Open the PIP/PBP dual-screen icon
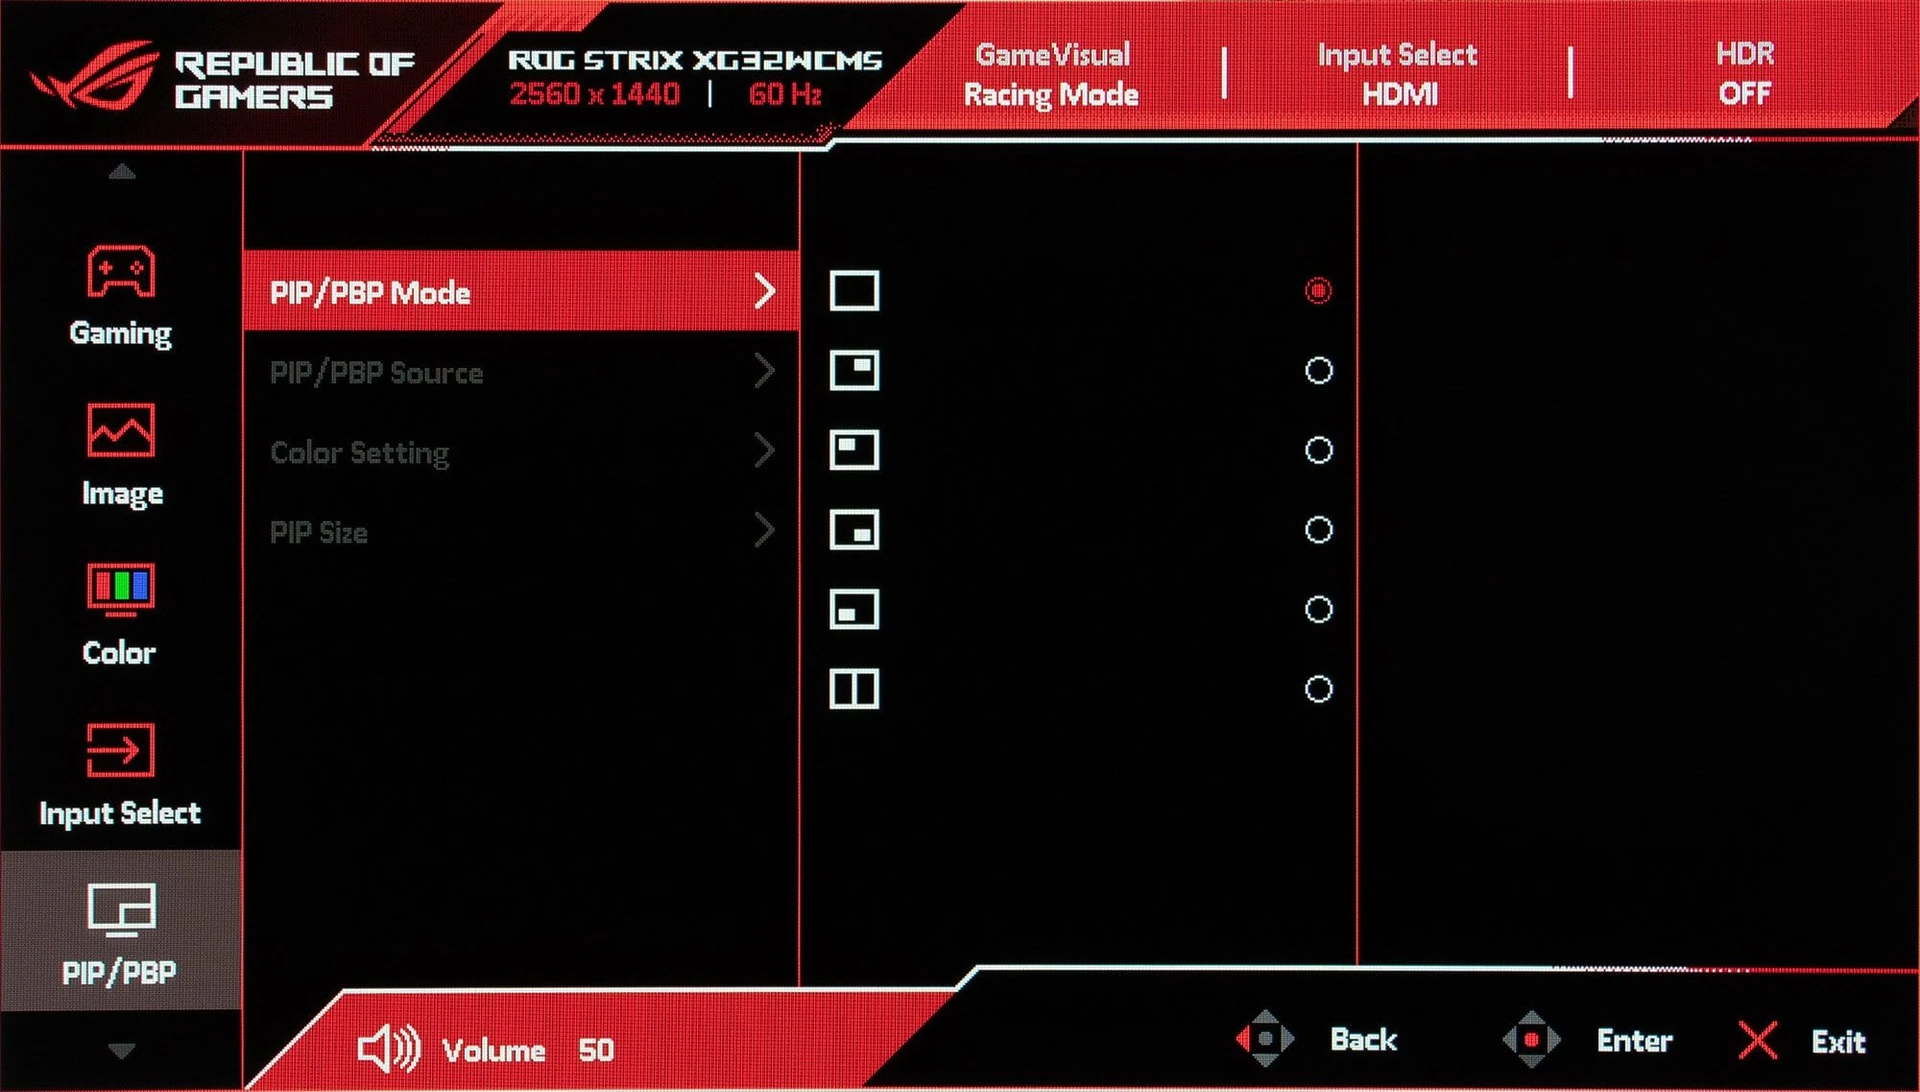 coord(121,910)
